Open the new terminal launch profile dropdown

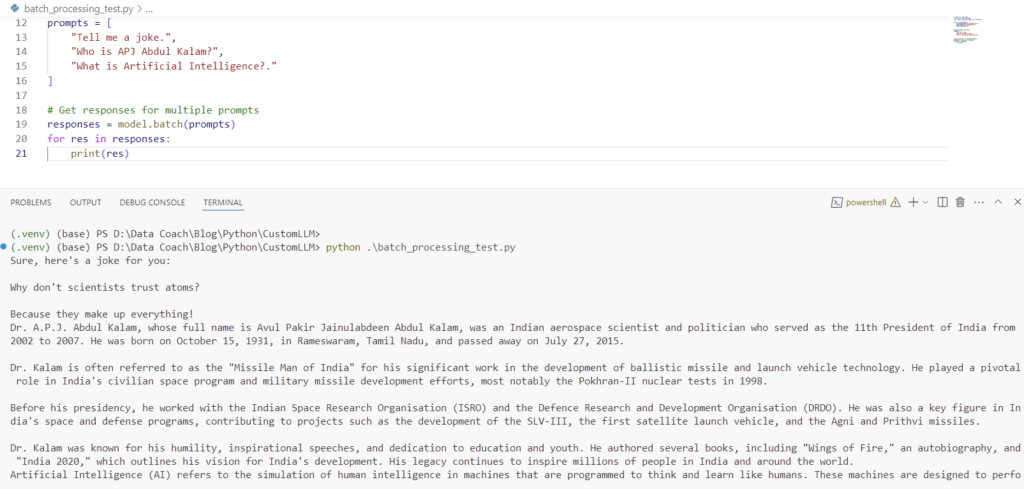[925, 202]
